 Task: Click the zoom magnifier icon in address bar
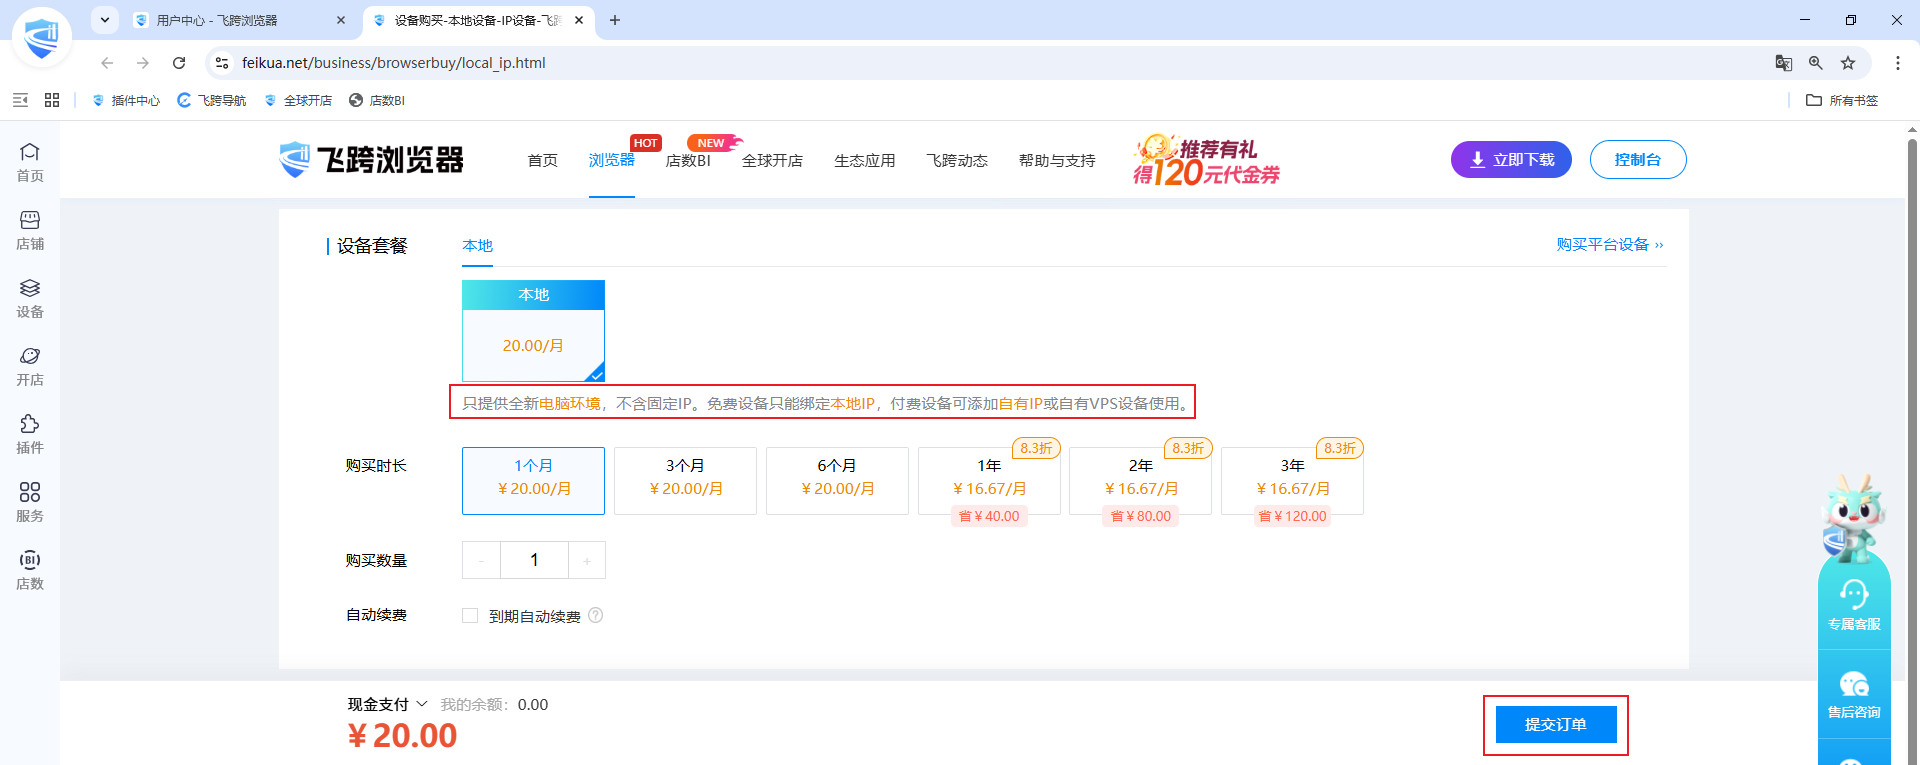coord(1816,63)
